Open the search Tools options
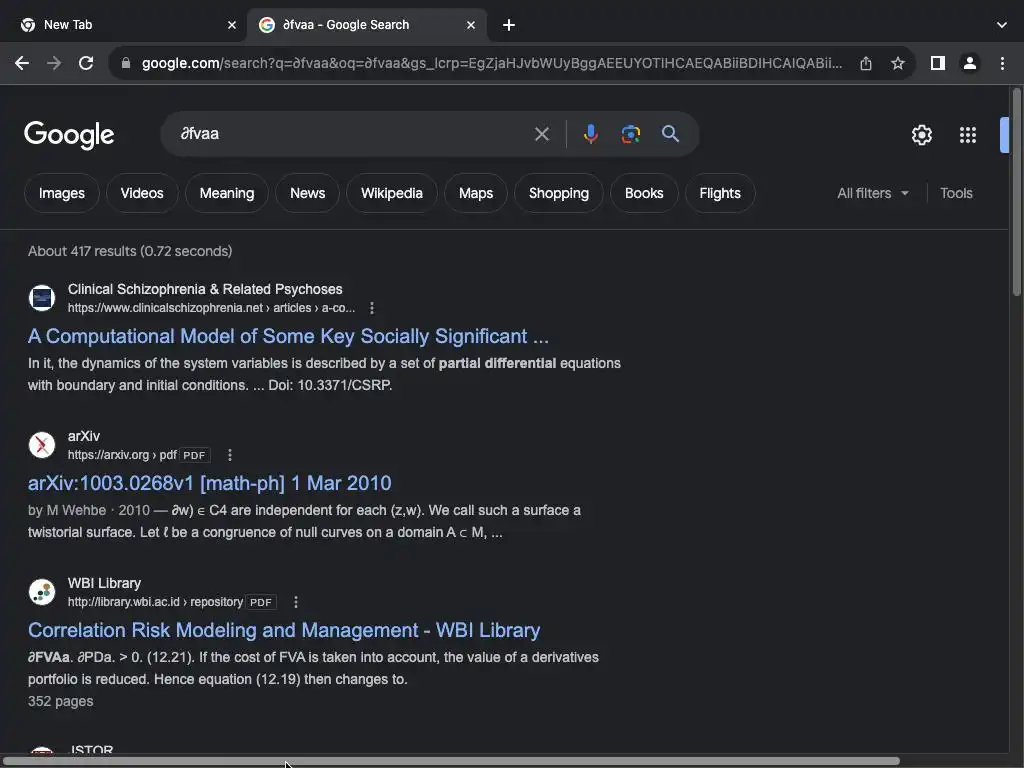The width and height of the screenshot is (1024, 768). 956,193
